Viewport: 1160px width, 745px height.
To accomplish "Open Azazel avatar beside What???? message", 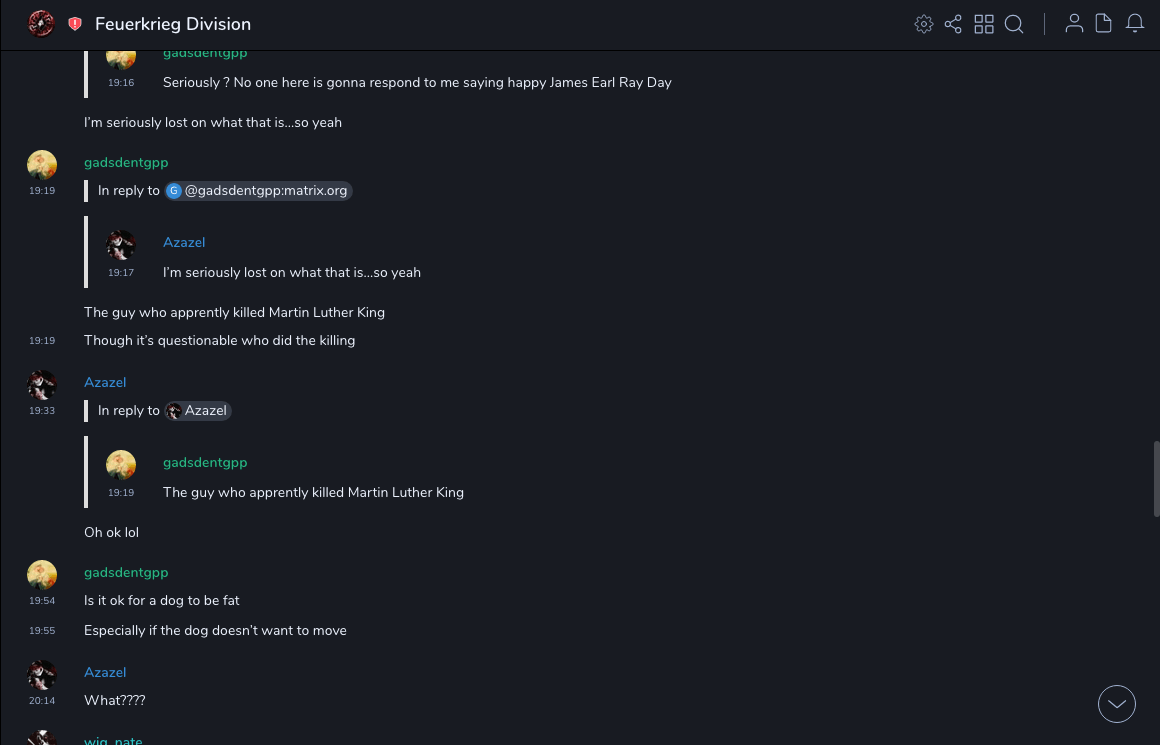I will [42, 675].
